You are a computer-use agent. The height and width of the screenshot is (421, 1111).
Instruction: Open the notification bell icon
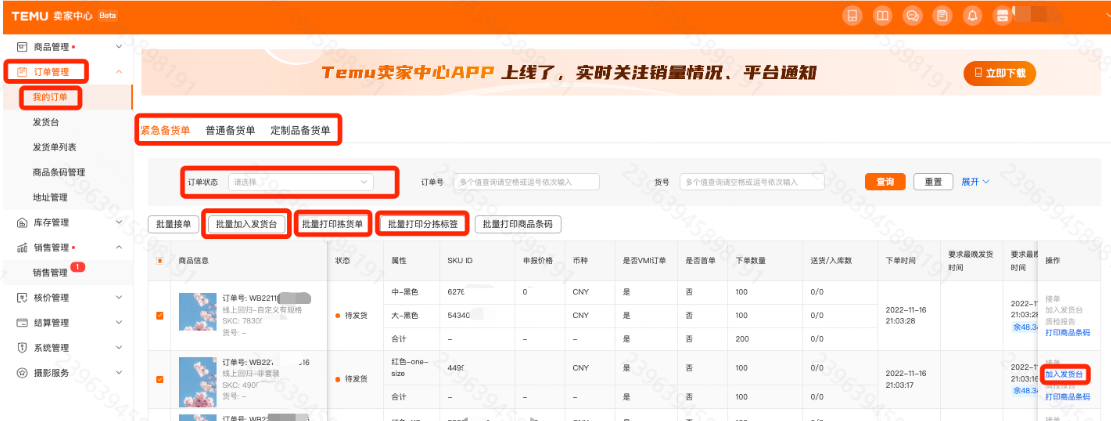[972, 16]
